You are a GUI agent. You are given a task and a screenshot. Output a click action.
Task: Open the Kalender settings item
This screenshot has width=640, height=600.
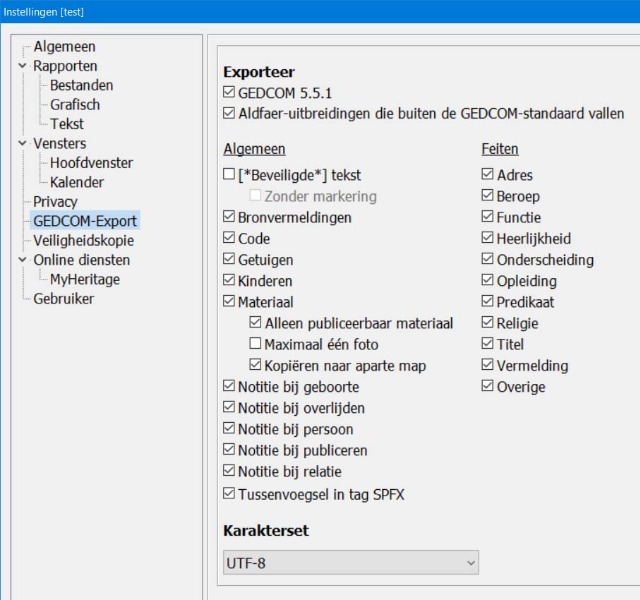coord(77,182)
